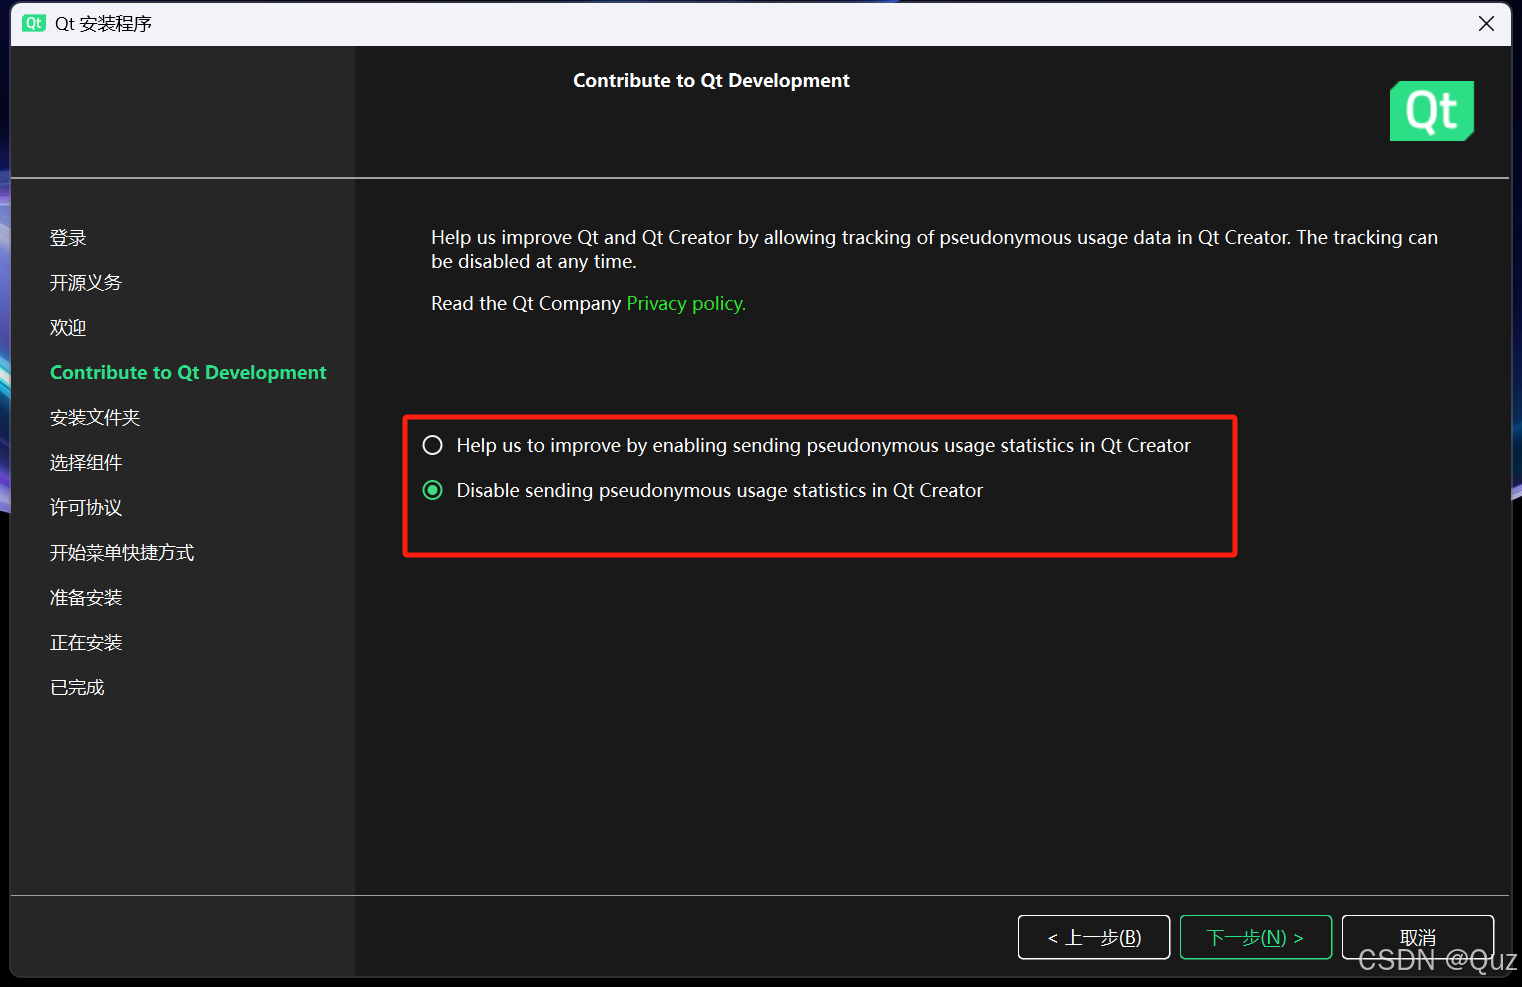Close the Qt installer window
The width and height of the screenshot is (1522, 987).
pos(1486,23)
